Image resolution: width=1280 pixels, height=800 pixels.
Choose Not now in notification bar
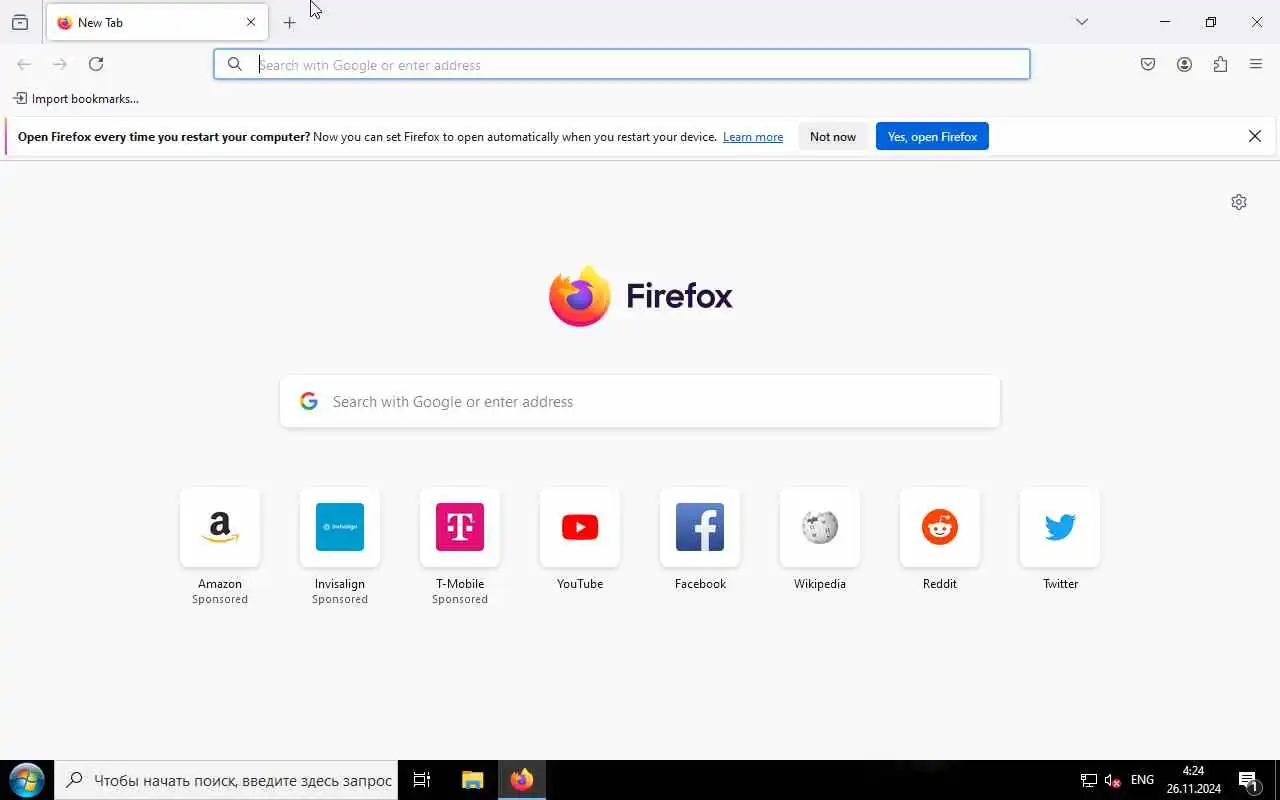coord(833,137)
